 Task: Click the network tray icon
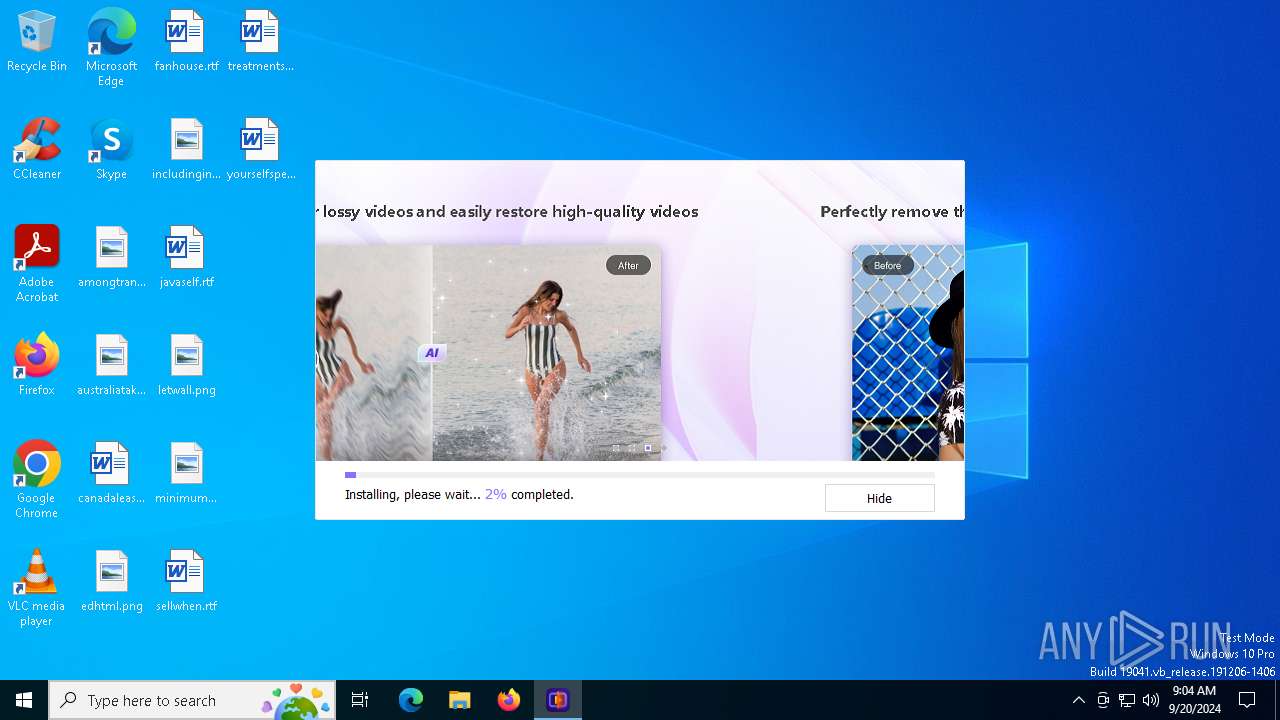click(1127, 700)
